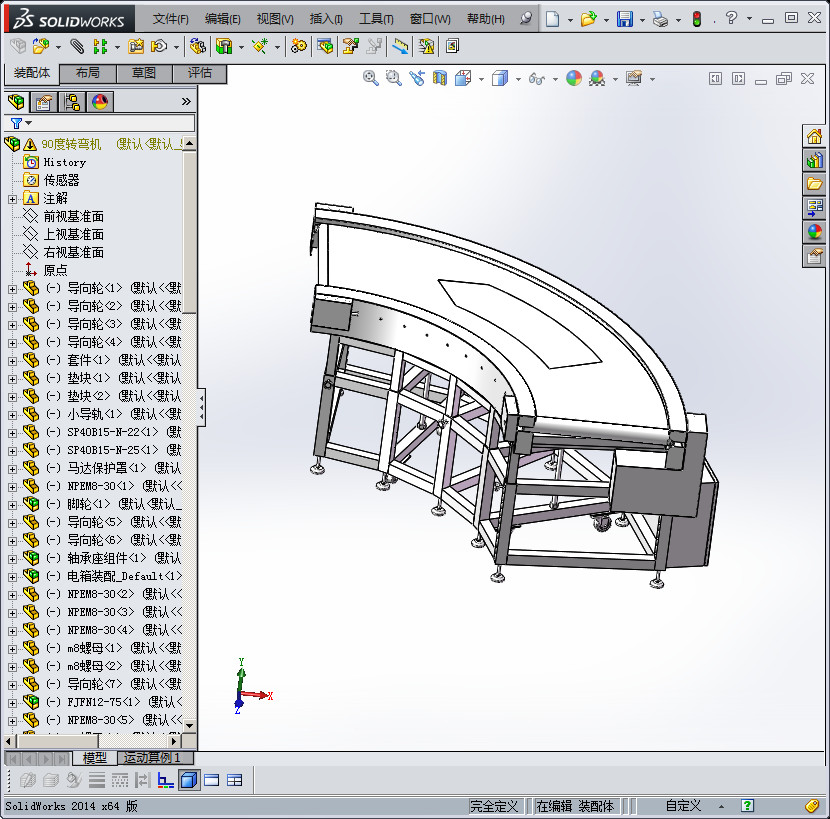830x819 pixels.
Task: Click the Zoom to Area icon
Action: pos(393,78)
